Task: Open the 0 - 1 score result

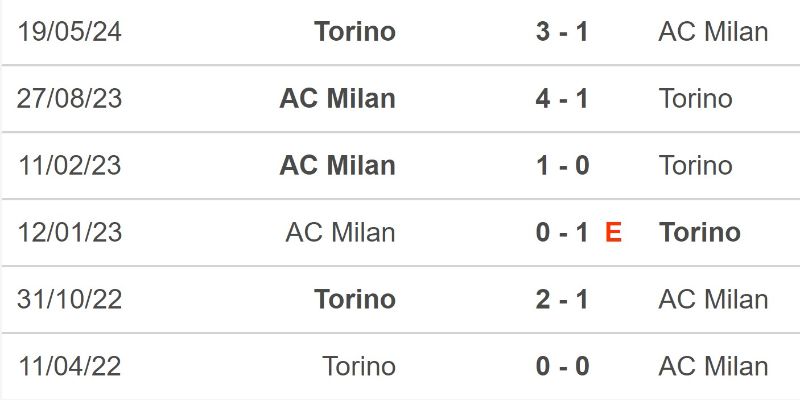Action: click(562, 233)
